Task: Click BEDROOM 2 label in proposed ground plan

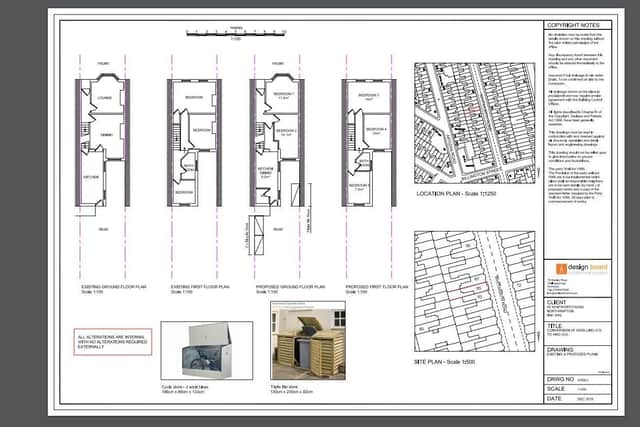Action: pos(286,131)
